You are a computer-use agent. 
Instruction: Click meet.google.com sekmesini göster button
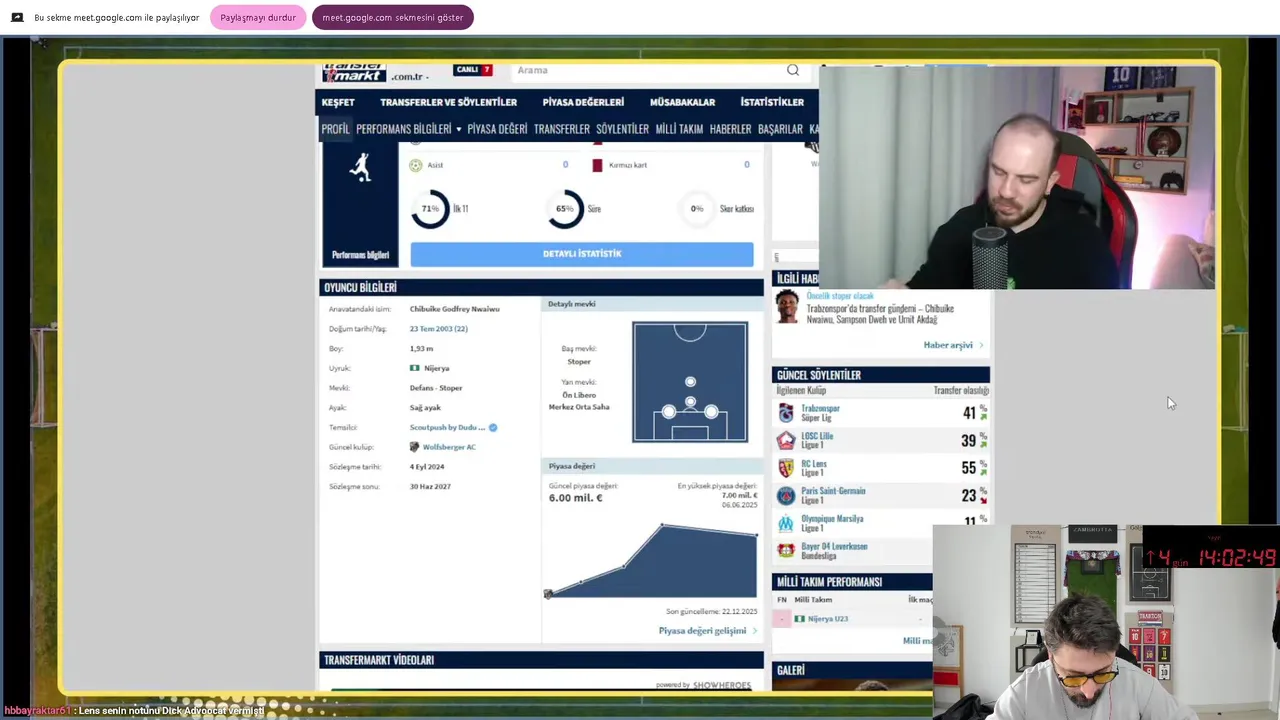(x=392, y=17)
